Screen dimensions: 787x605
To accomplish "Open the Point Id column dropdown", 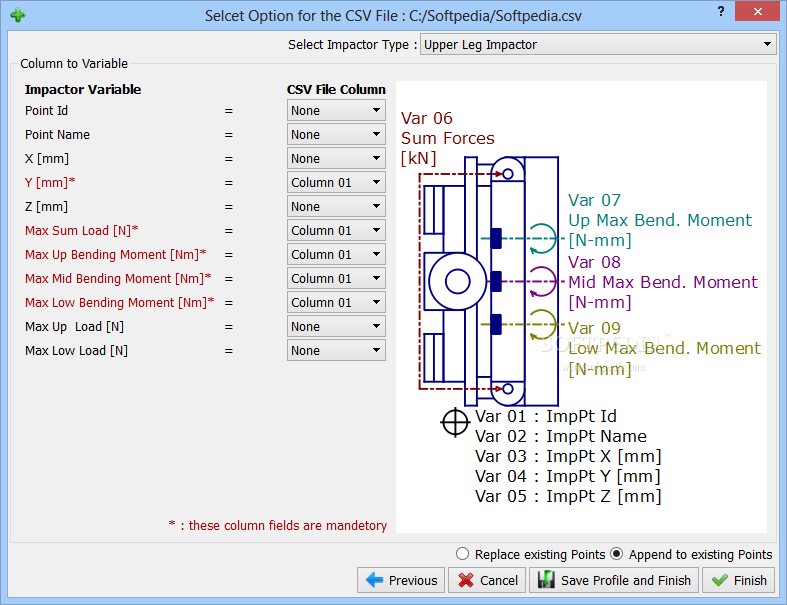I will pyautogui.click(x=336, y=110).
